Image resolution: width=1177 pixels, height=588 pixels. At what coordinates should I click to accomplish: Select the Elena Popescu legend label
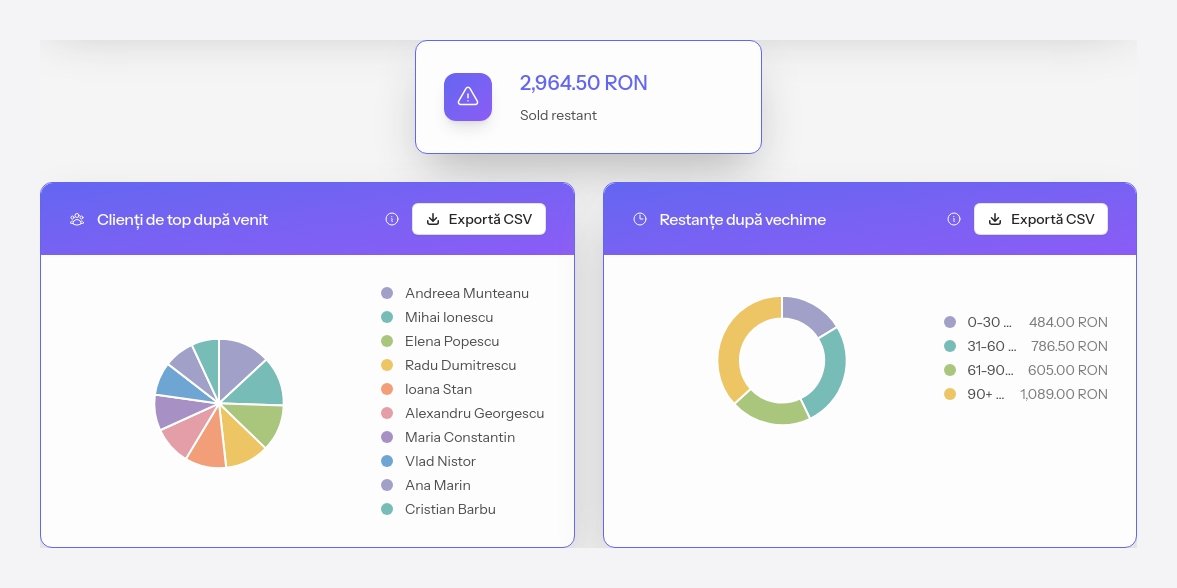pos(452,341)
